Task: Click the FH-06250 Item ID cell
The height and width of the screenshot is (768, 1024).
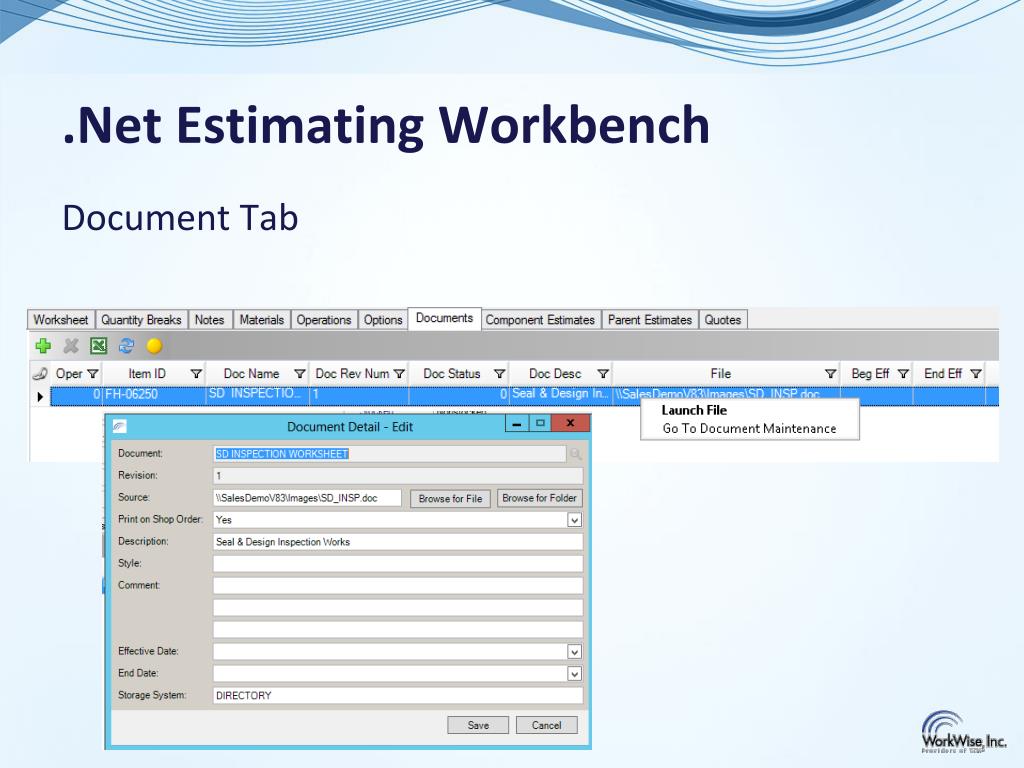Action: tap(154, 394)
